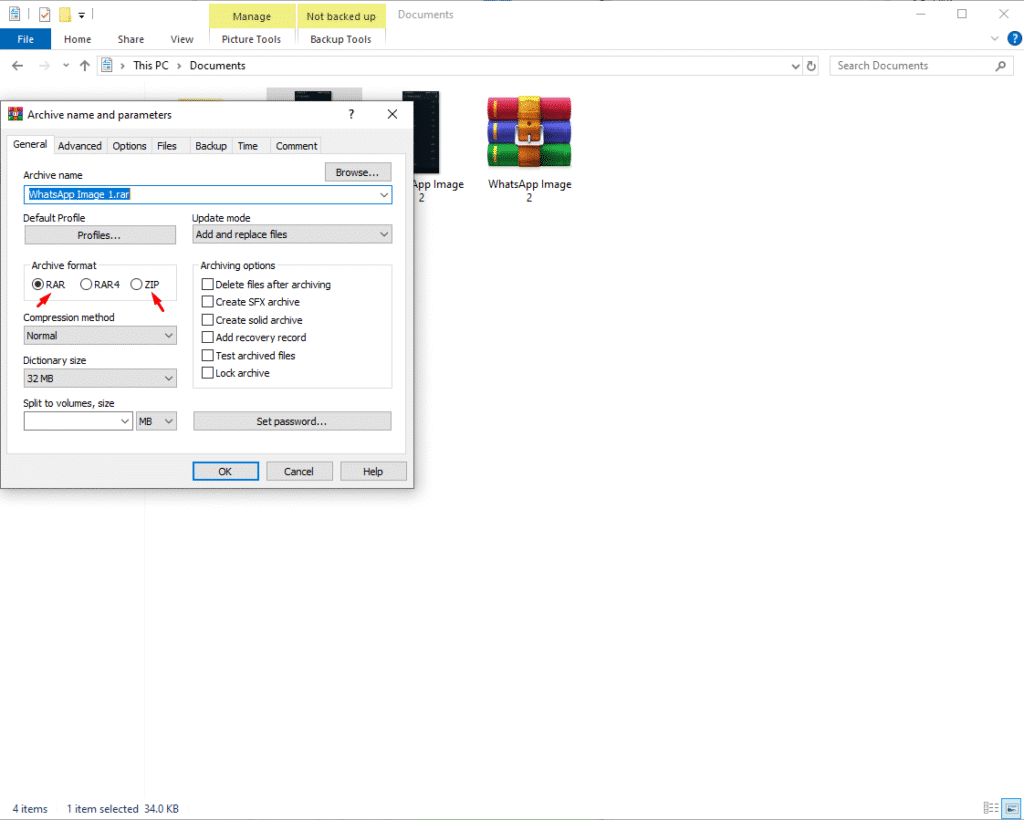Screen dimensions: 1024x820
Task: Select RAR4 archive format
Action: 100,285
